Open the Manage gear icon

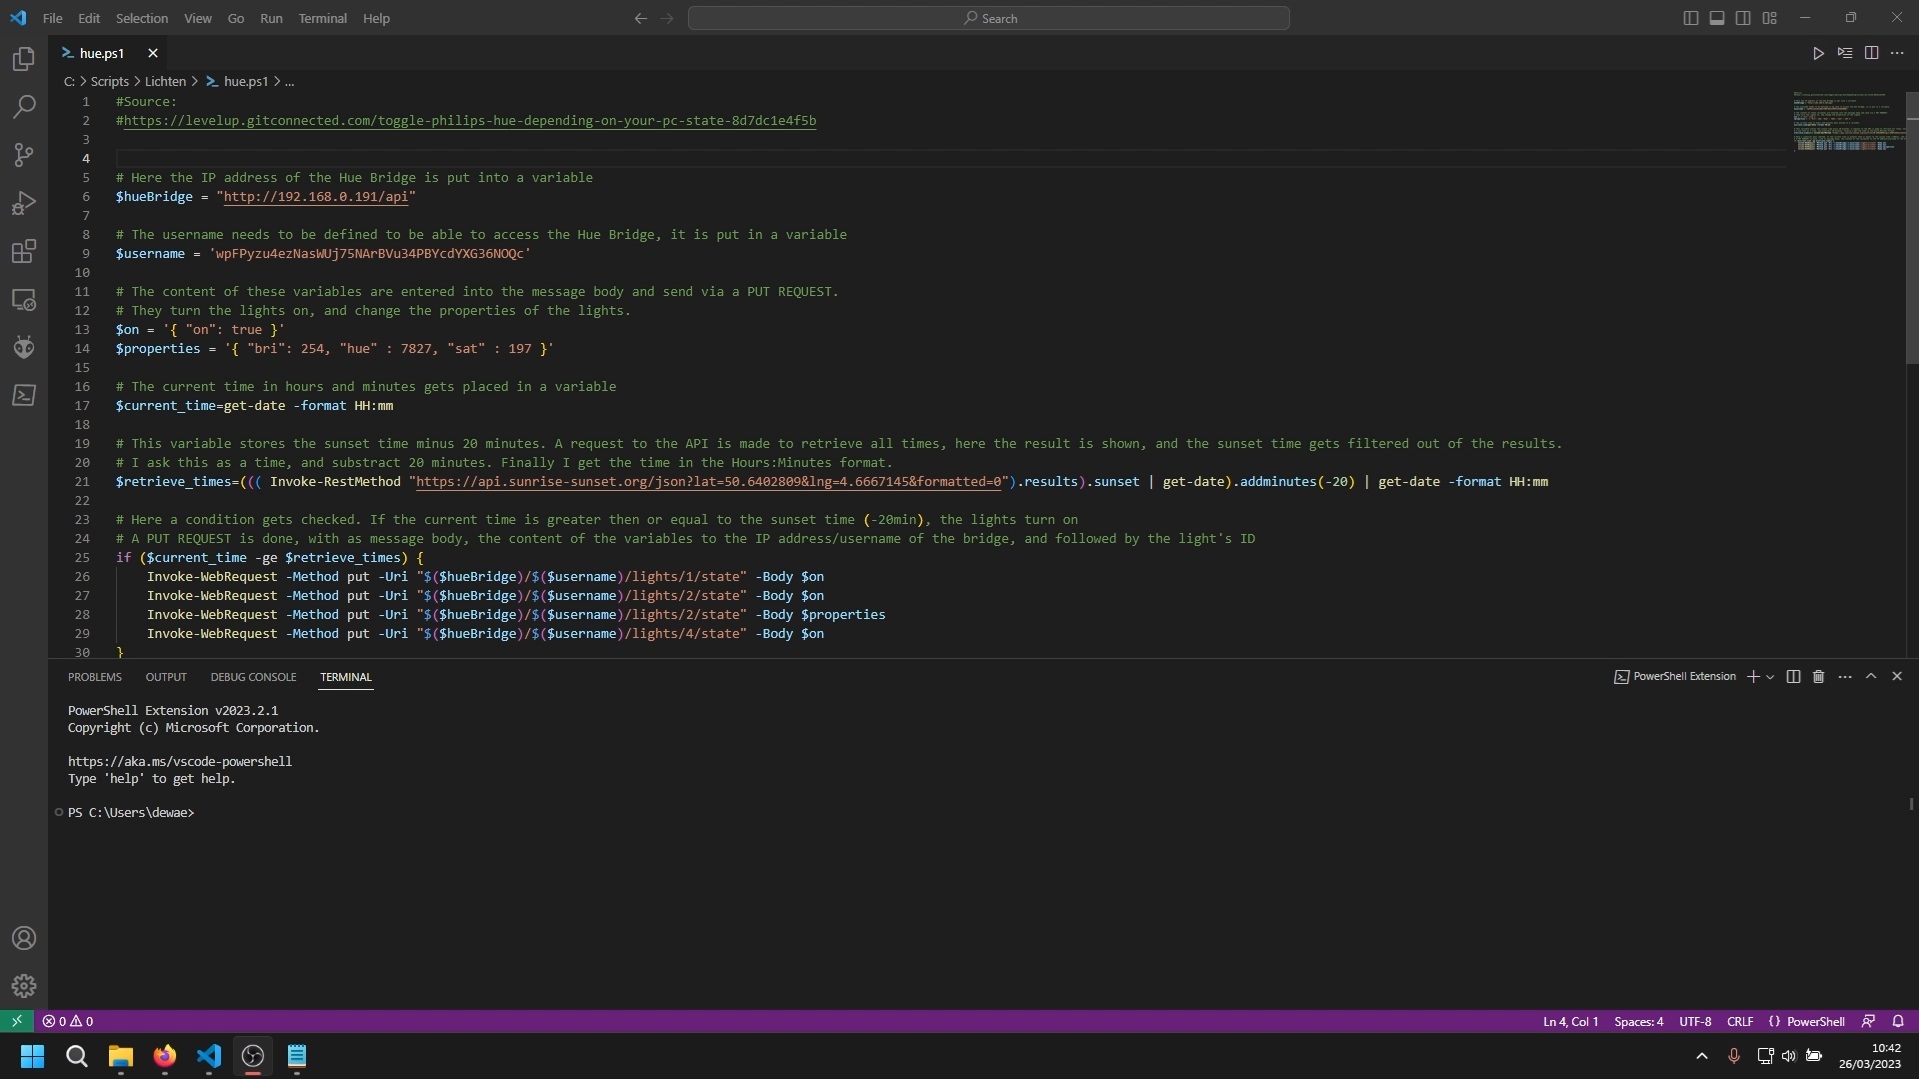pos(24,986)
